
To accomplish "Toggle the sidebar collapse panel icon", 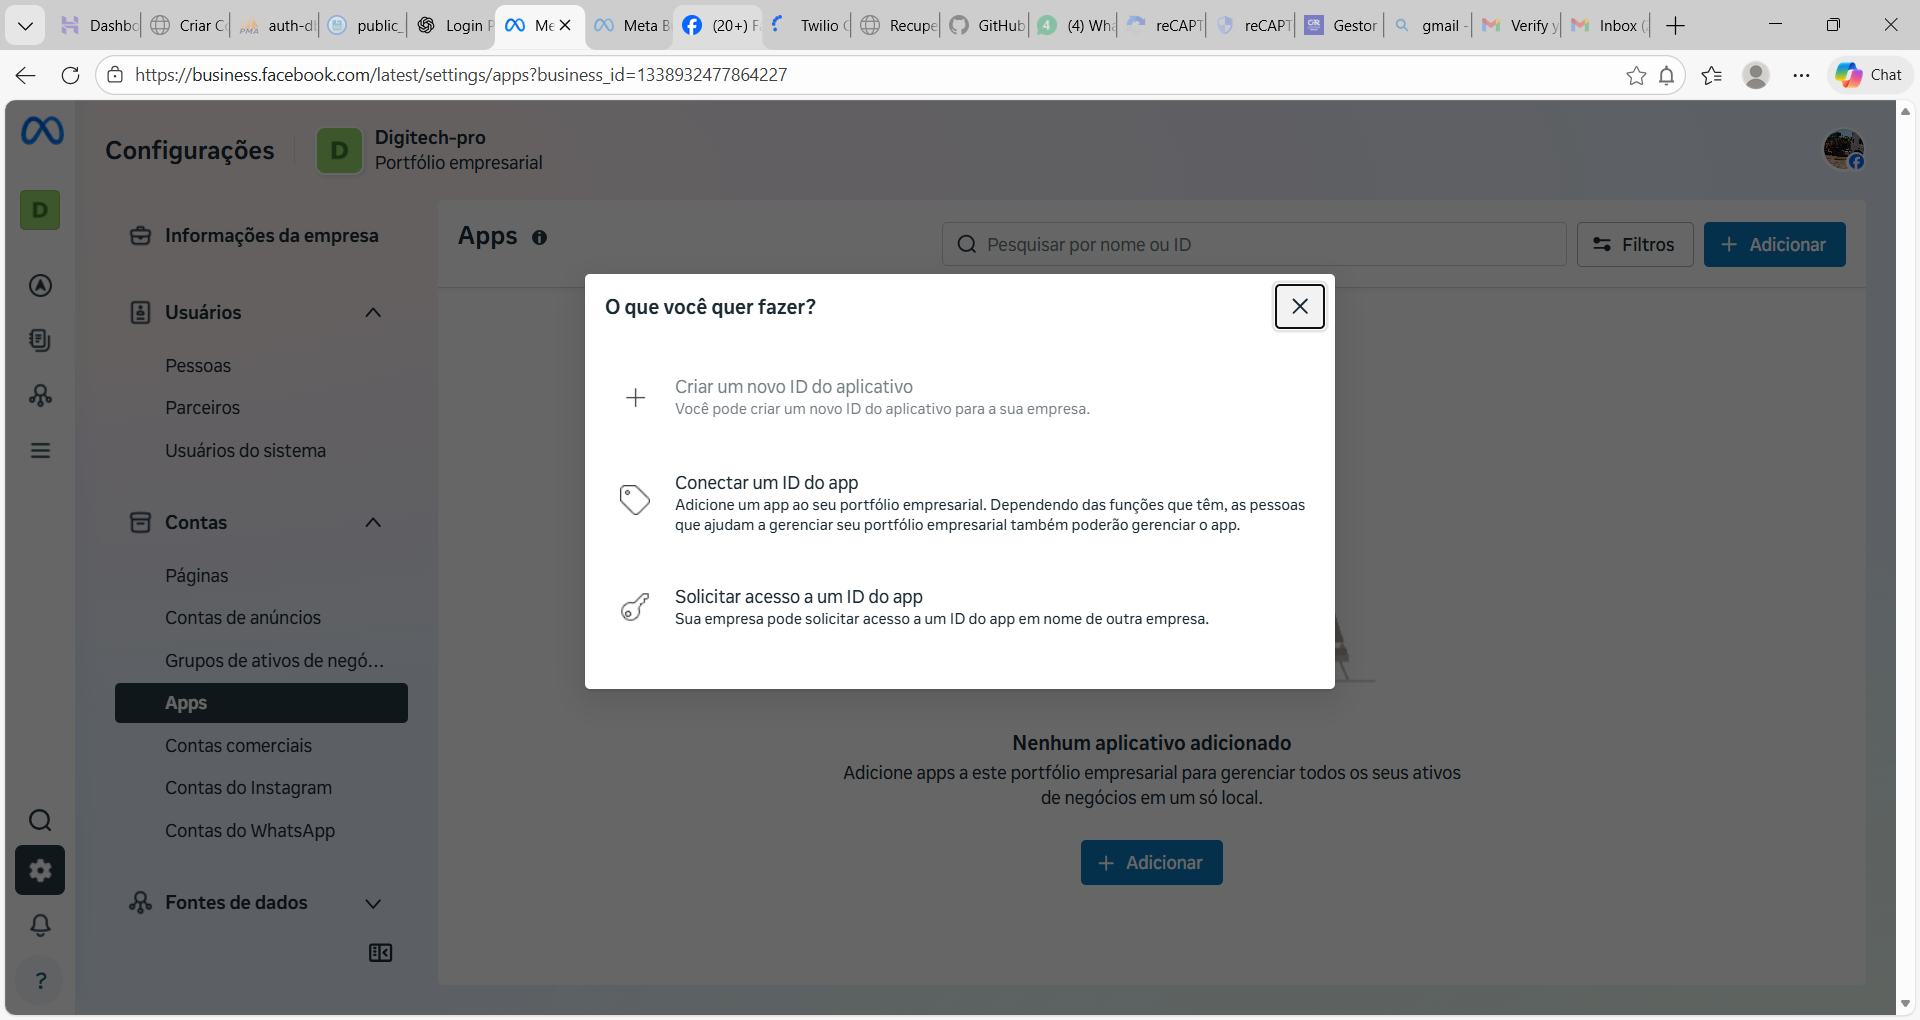I will pyautogui.click(x=380, y=953).
